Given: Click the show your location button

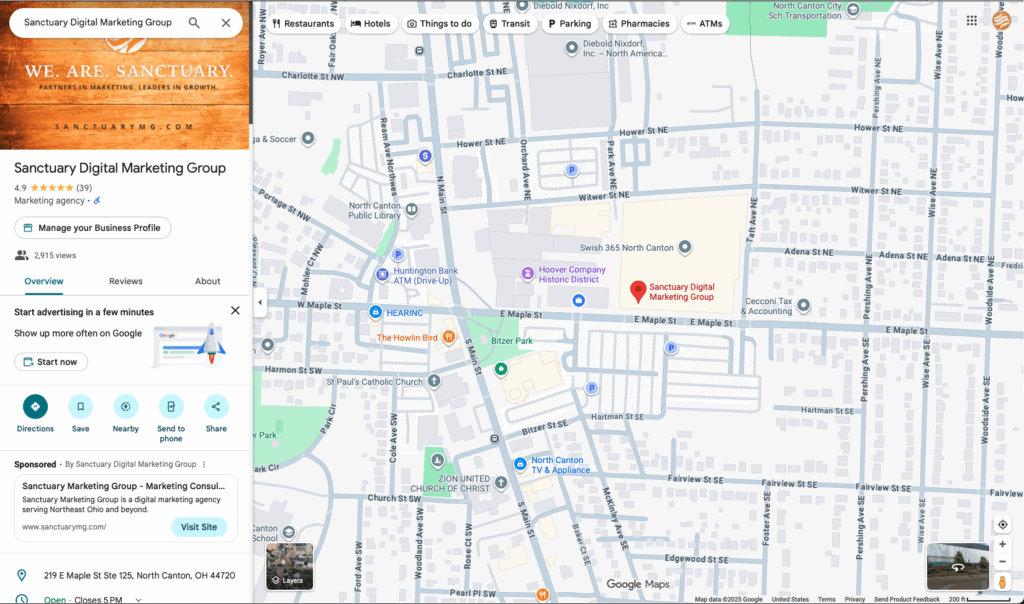Looking at the screenshot, I should [1002, 525].
